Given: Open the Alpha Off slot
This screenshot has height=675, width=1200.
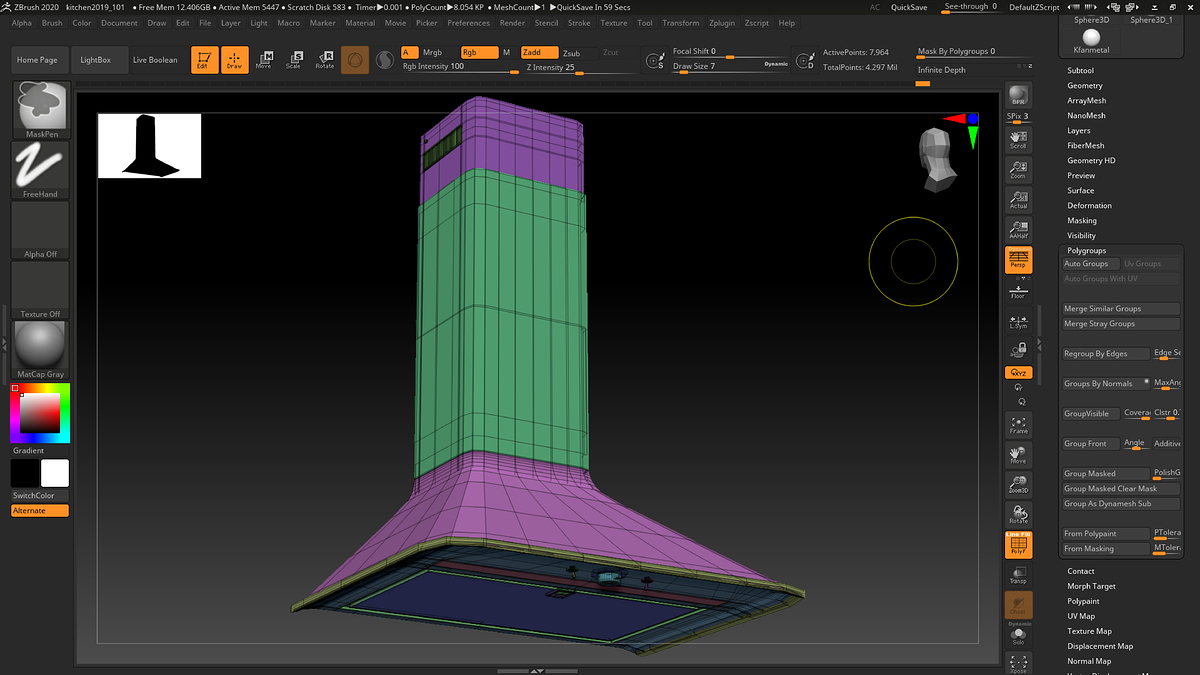Looking at the screenshot, I should (41, 230).
